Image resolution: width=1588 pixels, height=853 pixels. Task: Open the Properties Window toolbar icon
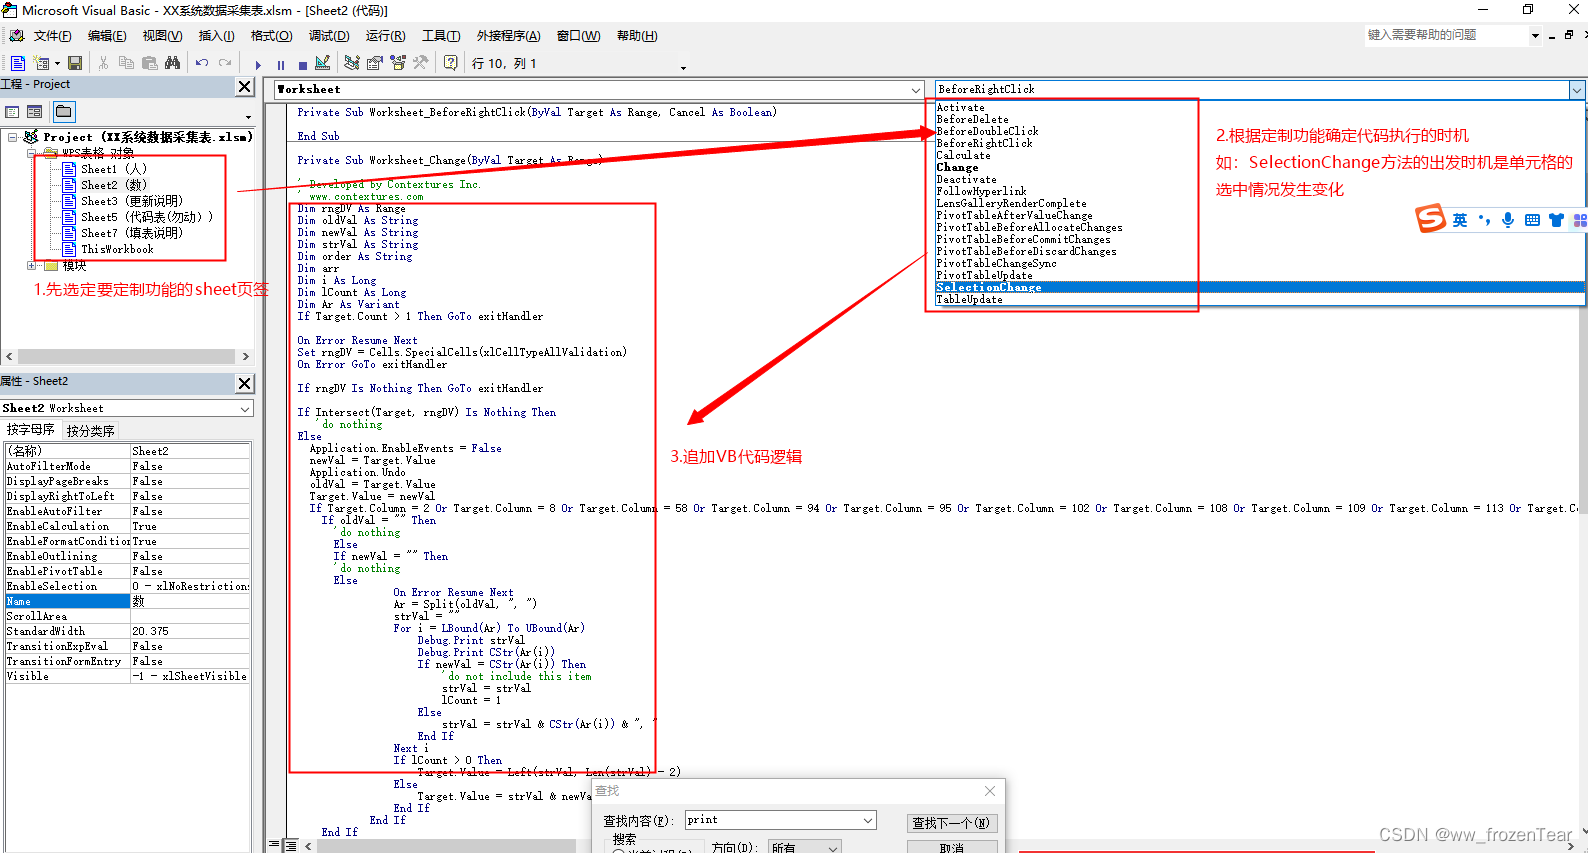pyautogui.click(x=375, y=63)
